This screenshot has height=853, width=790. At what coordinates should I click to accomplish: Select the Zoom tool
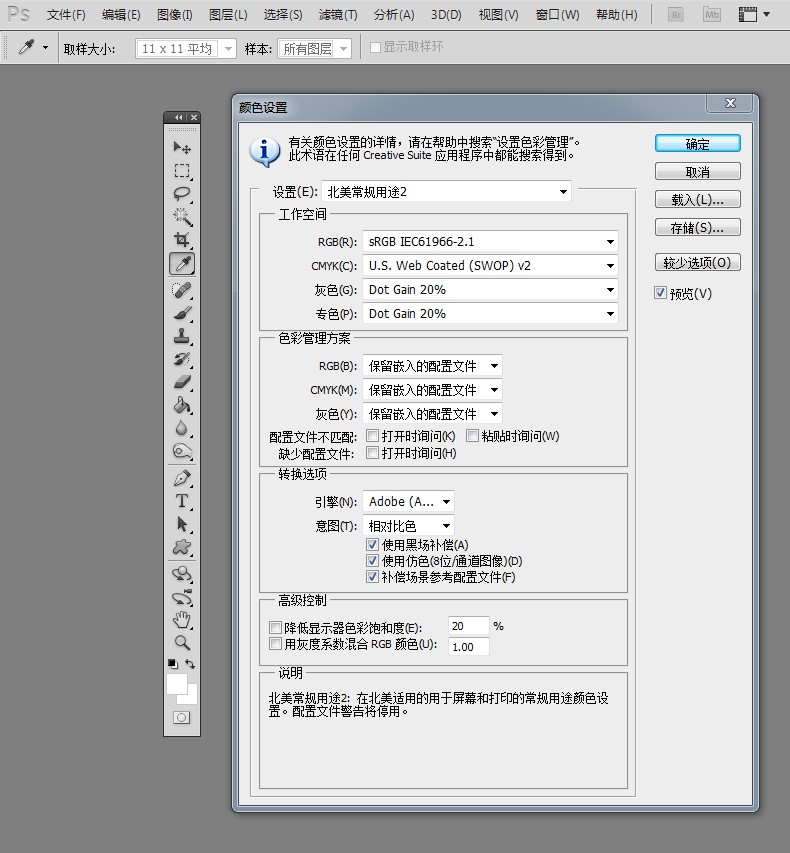[x=182, y=642]
